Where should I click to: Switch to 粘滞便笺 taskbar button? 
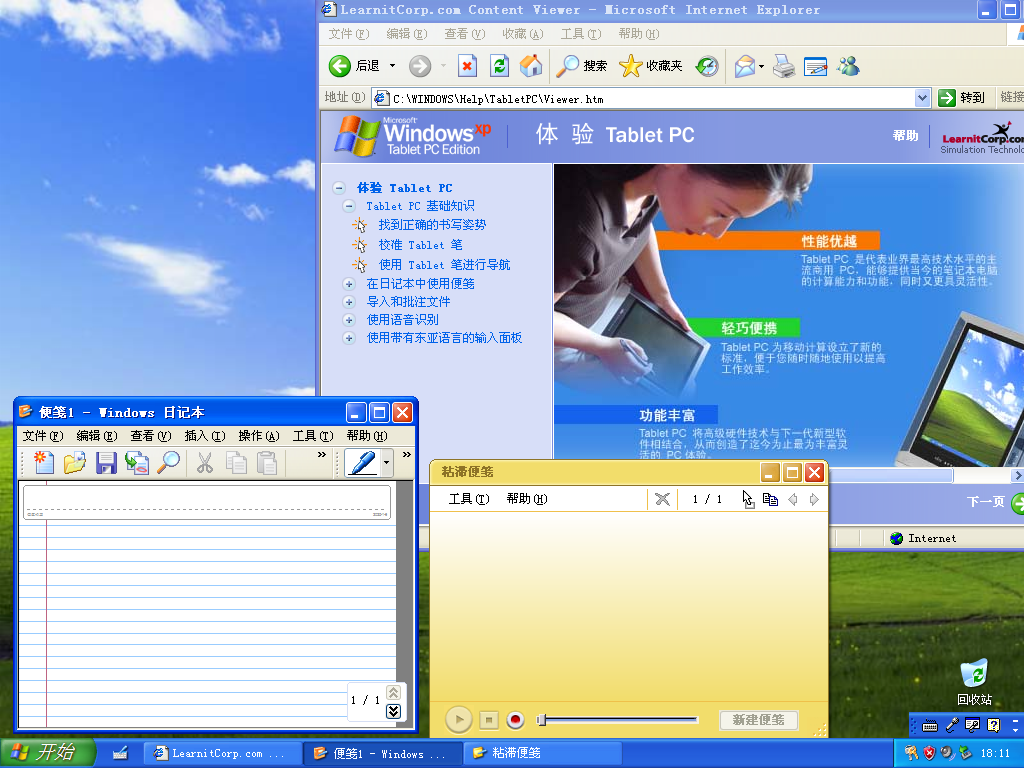click(x=542, y=753)
